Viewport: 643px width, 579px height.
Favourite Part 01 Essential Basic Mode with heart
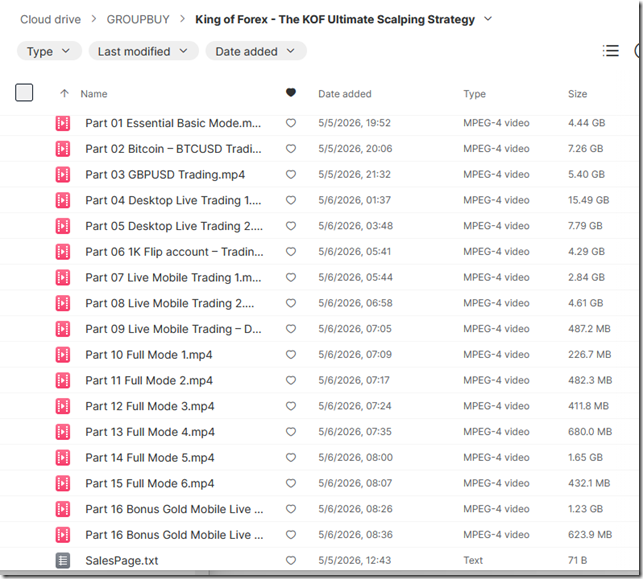pos(291,123)
